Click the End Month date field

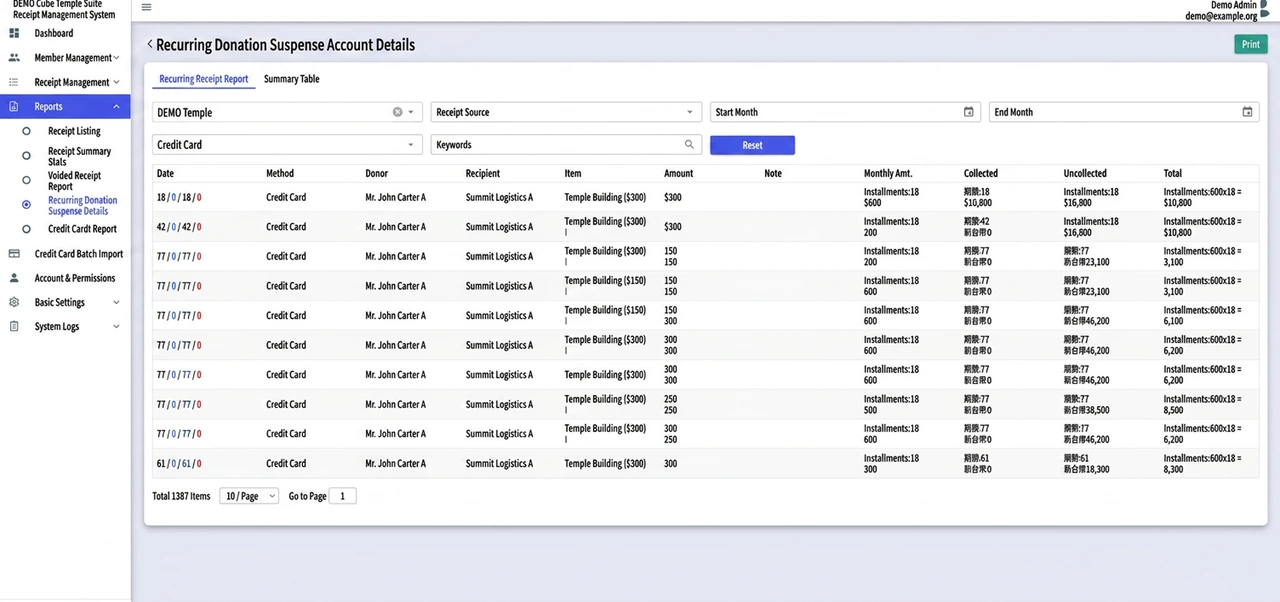[1123, 112]
